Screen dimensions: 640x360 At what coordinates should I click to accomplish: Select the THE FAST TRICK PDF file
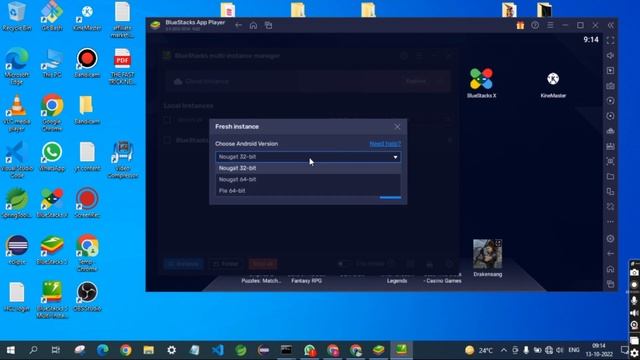122,66
